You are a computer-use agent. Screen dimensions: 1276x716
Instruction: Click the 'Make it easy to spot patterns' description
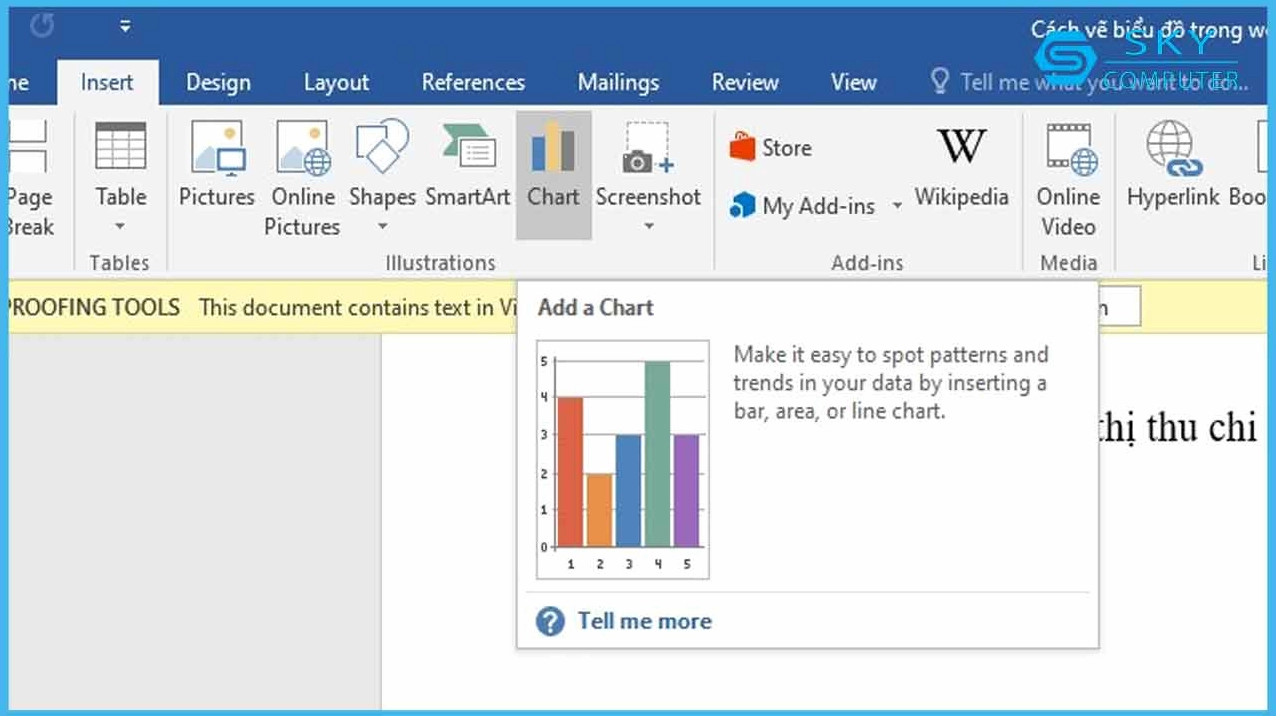pos(890,382)
